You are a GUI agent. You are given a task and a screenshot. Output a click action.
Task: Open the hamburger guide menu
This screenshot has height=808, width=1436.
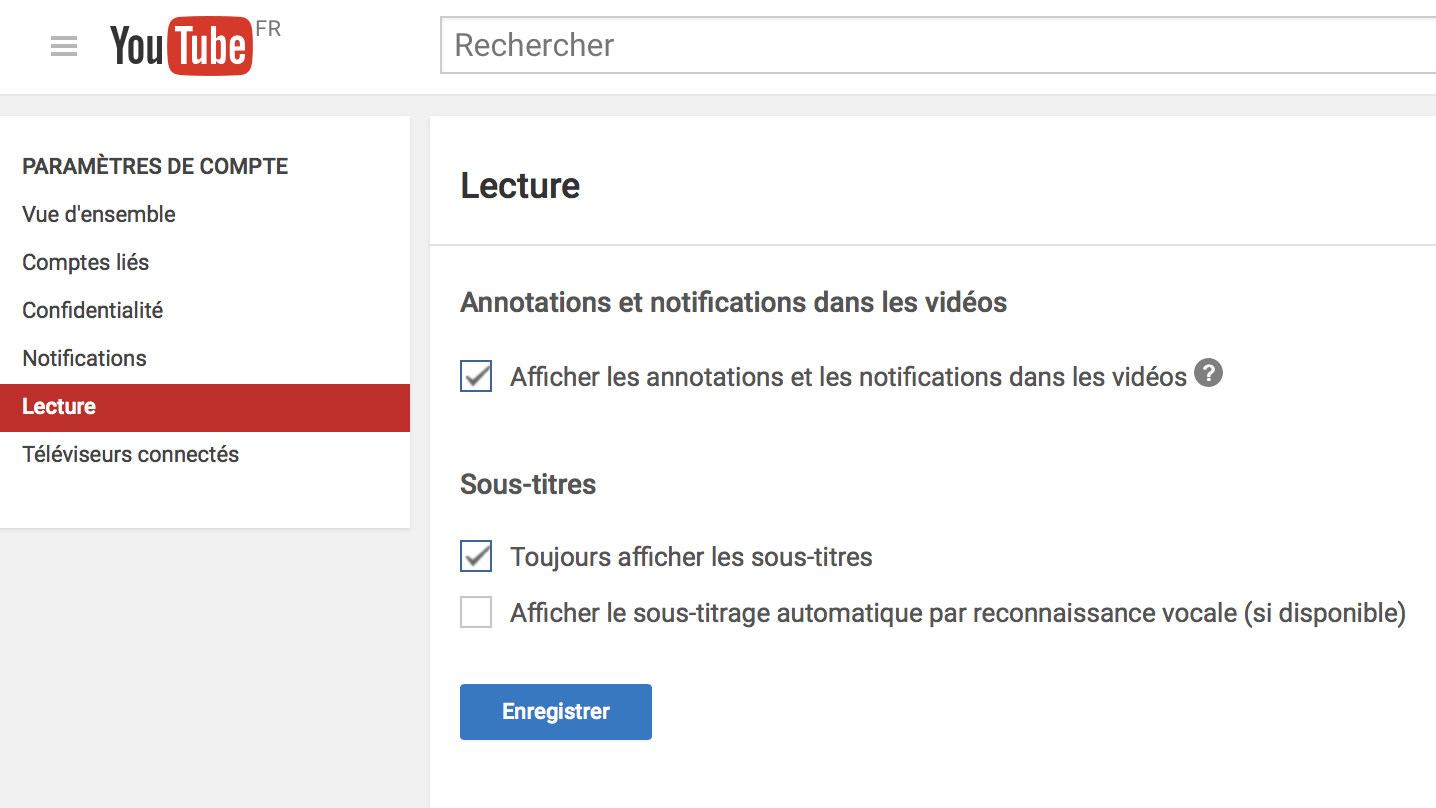pos(64,46)
